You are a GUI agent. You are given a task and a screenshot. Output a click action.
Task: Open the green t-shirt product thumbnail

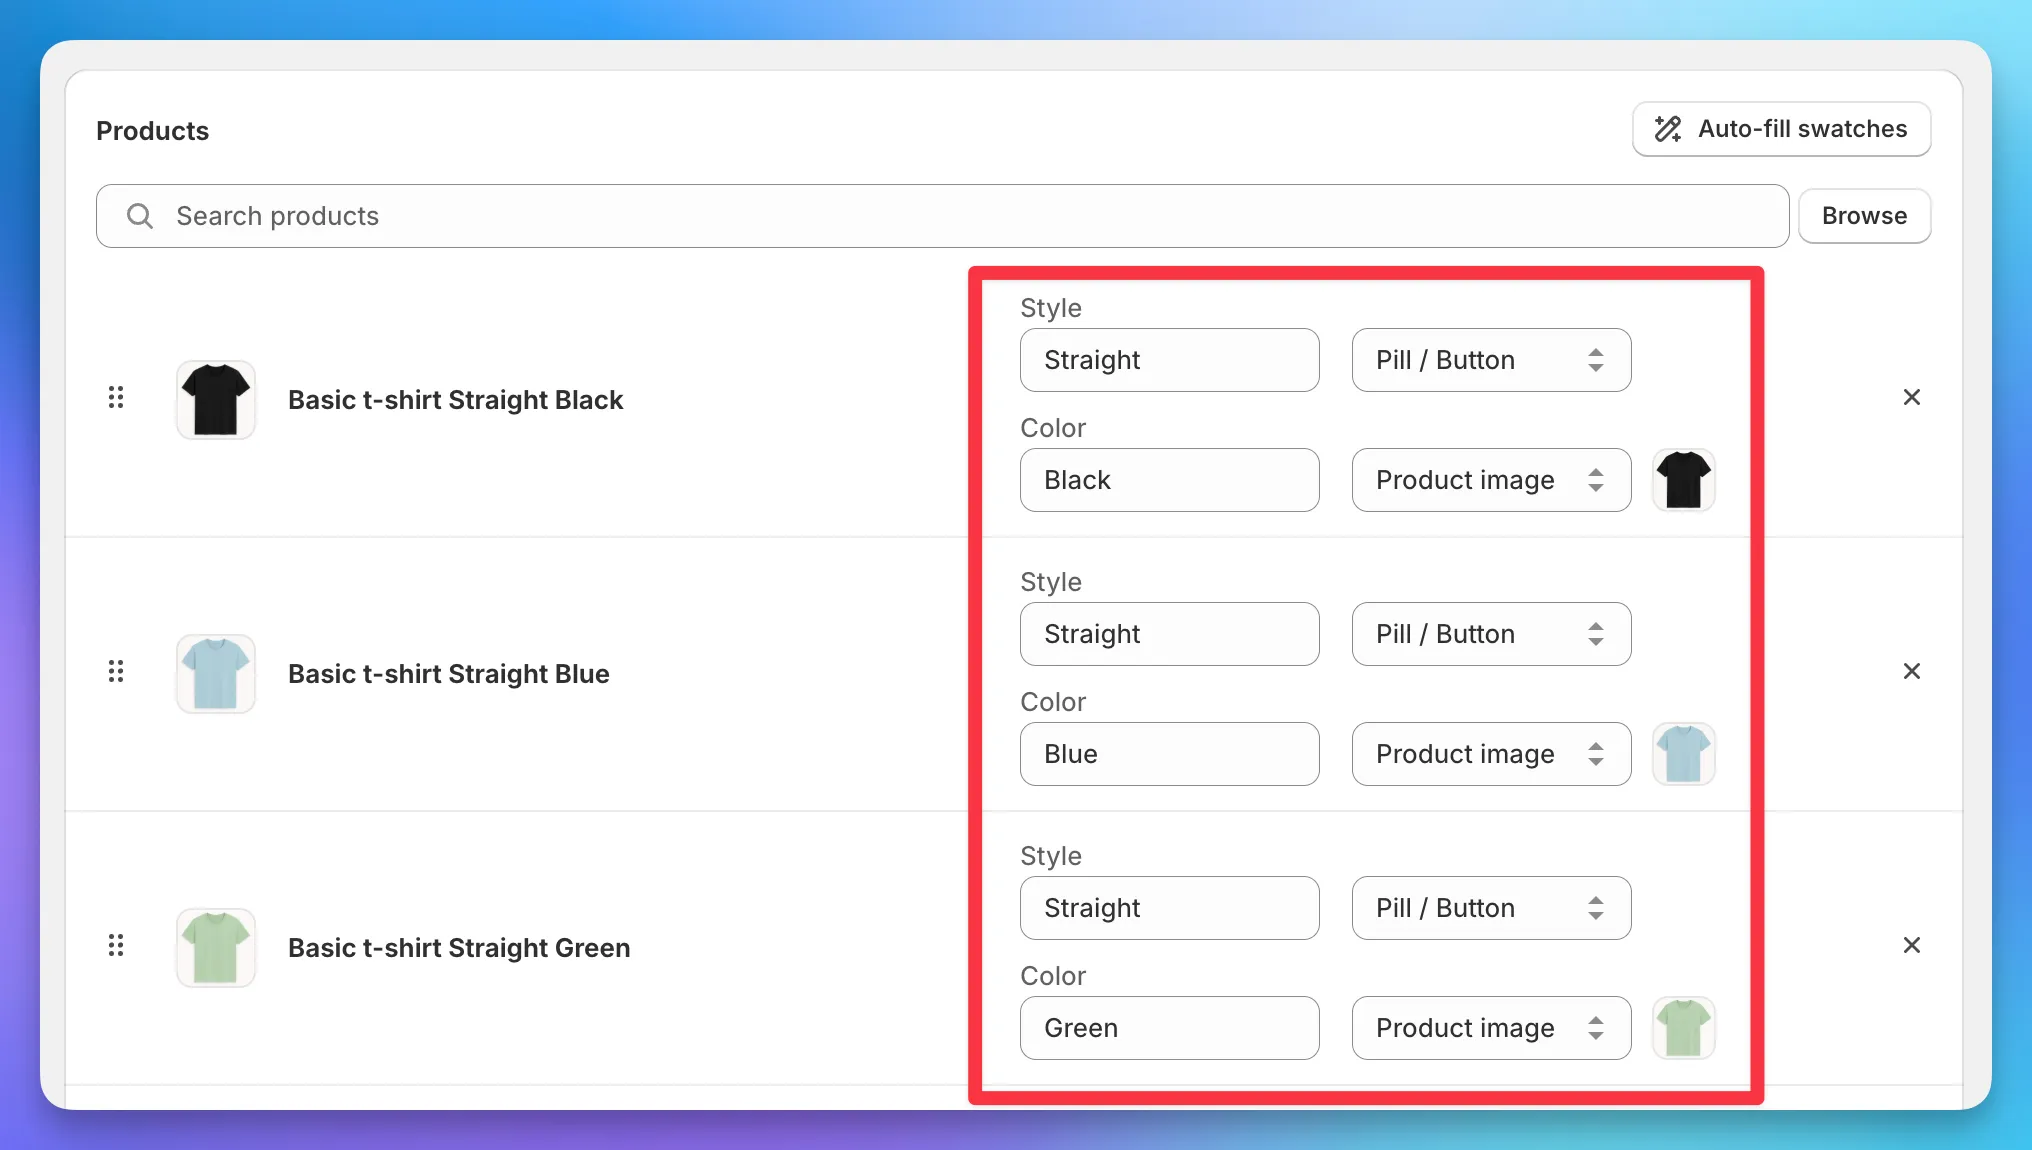[x=216, y=948]
